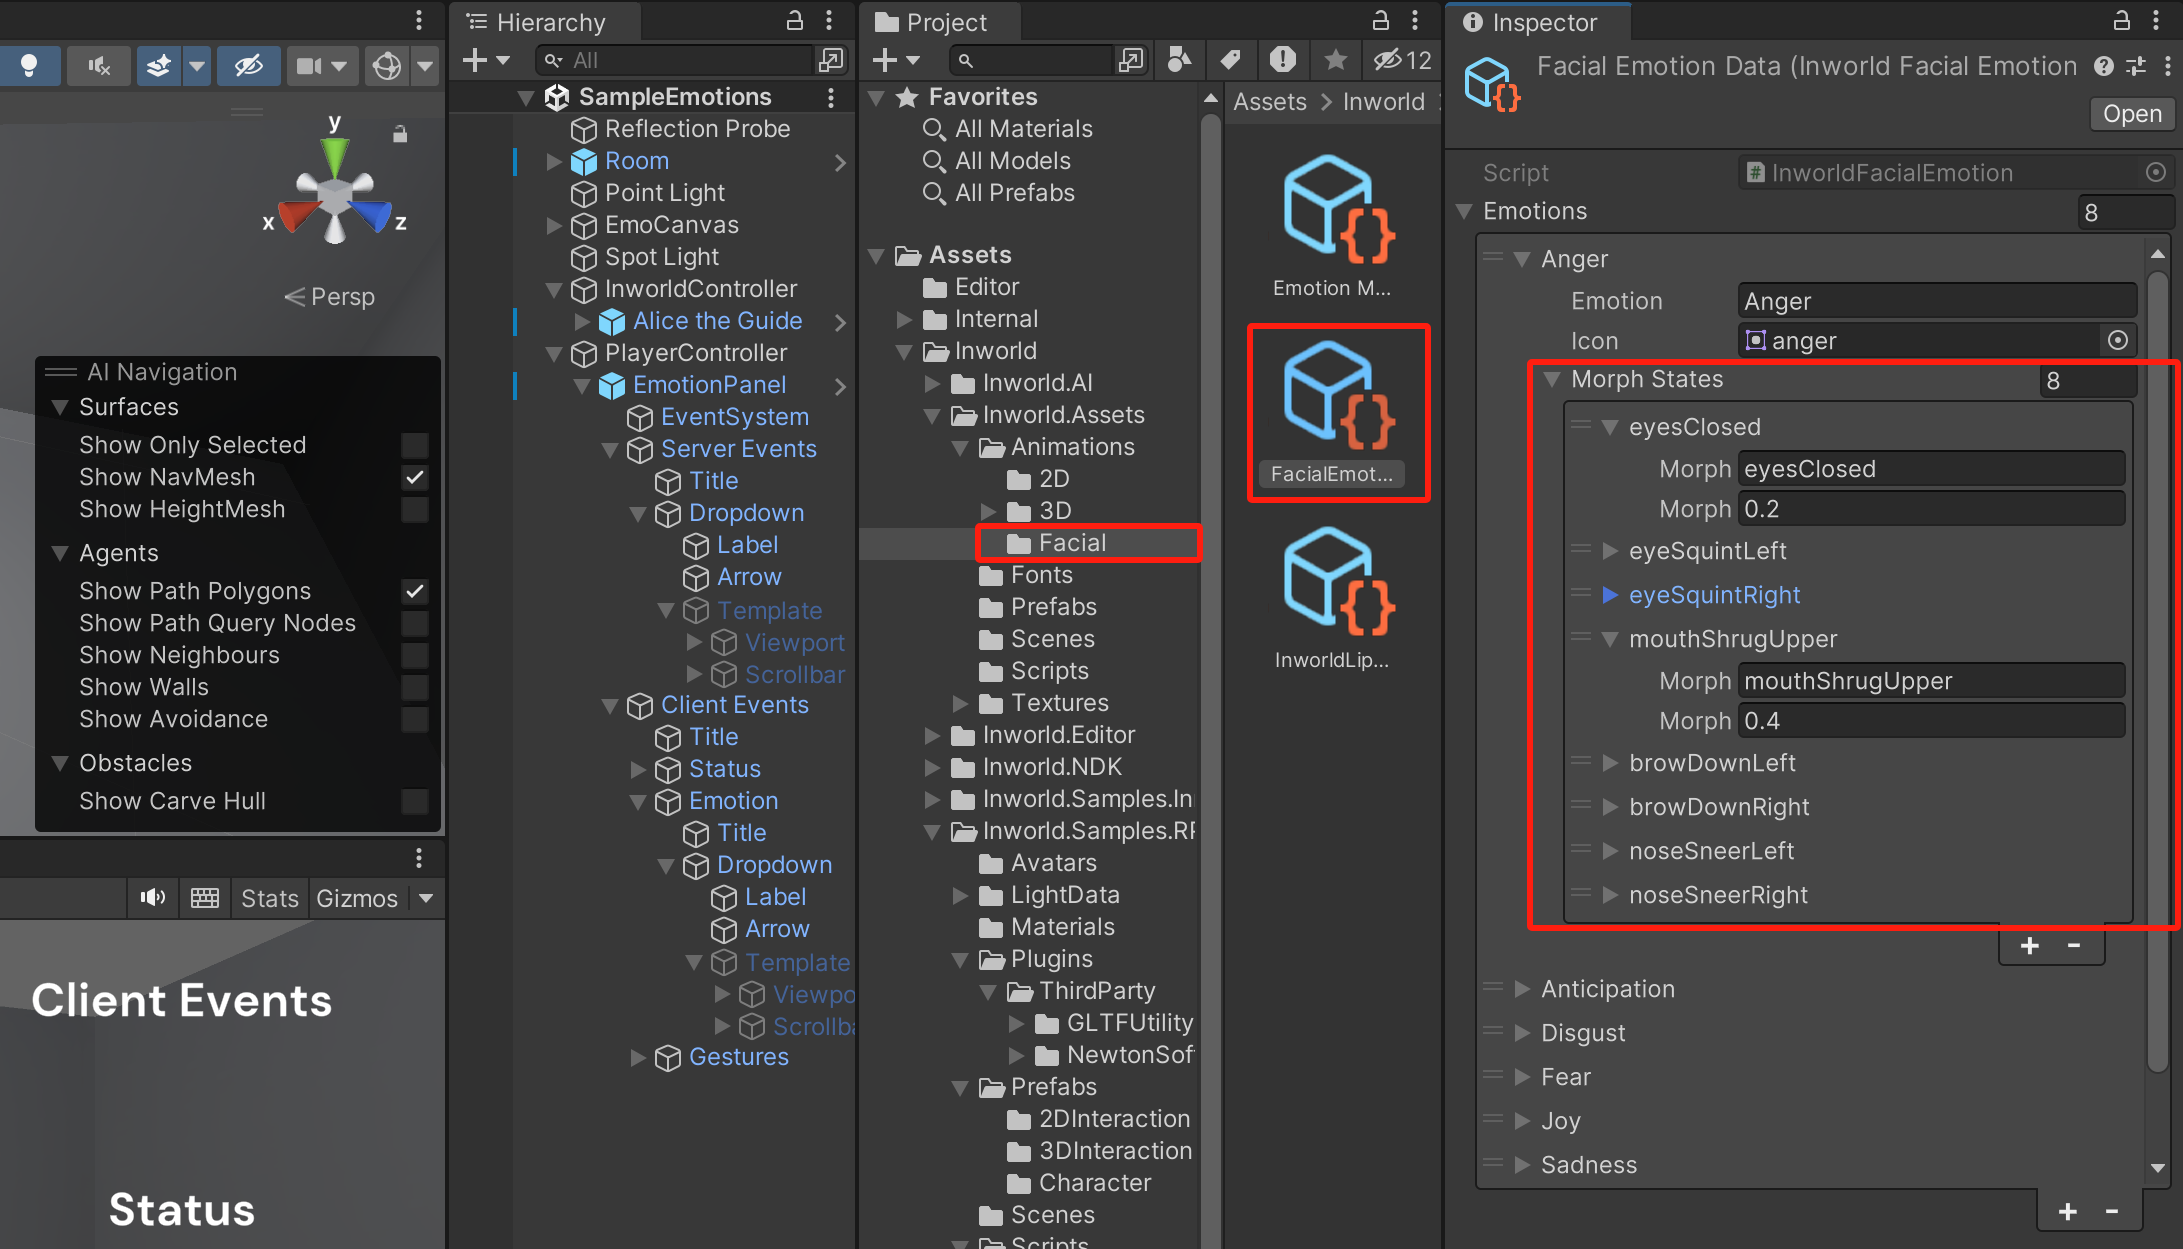Expand eyeSquintLeft morph state

(x=1610, y=551)
